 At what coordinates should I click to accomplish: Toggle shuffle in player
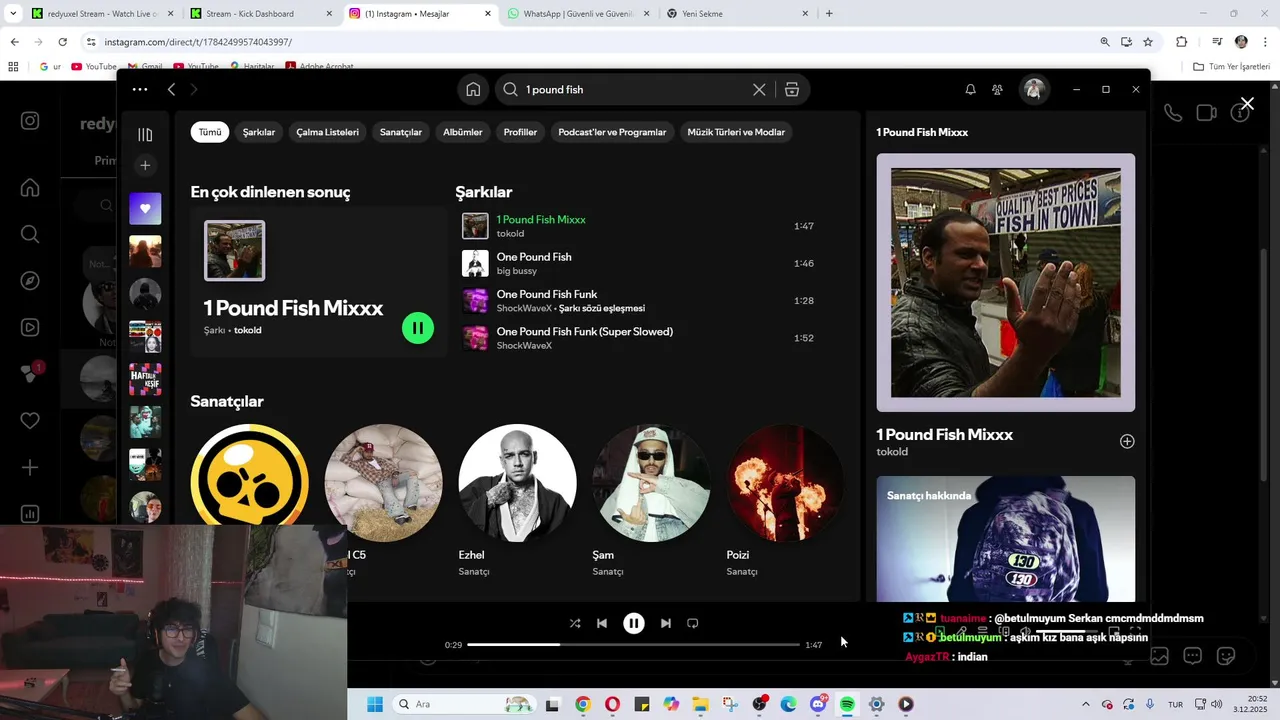click(x=575, y=623)
